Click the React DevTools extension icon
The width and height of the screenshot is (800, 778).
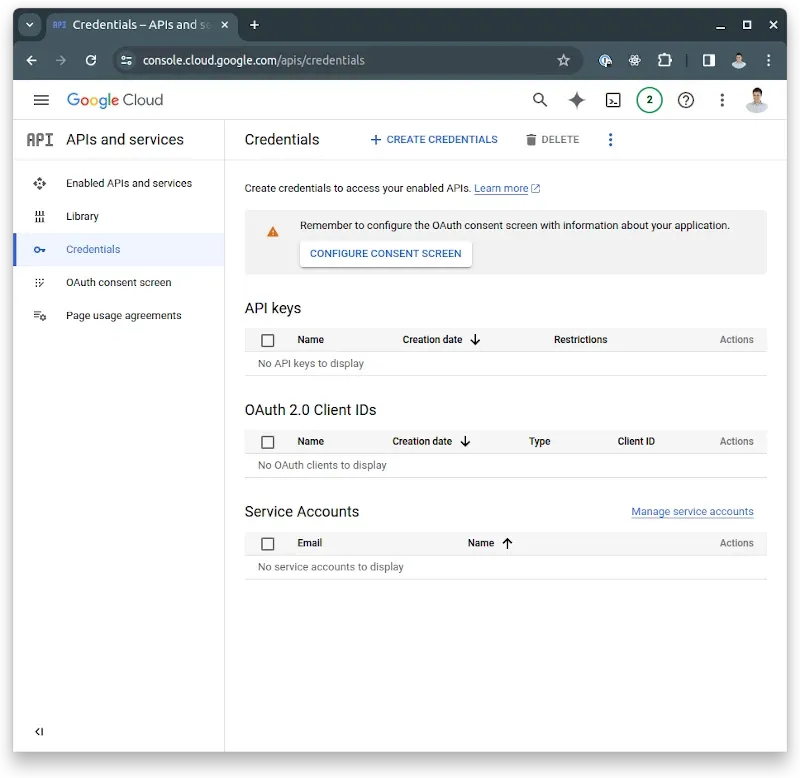635,60
